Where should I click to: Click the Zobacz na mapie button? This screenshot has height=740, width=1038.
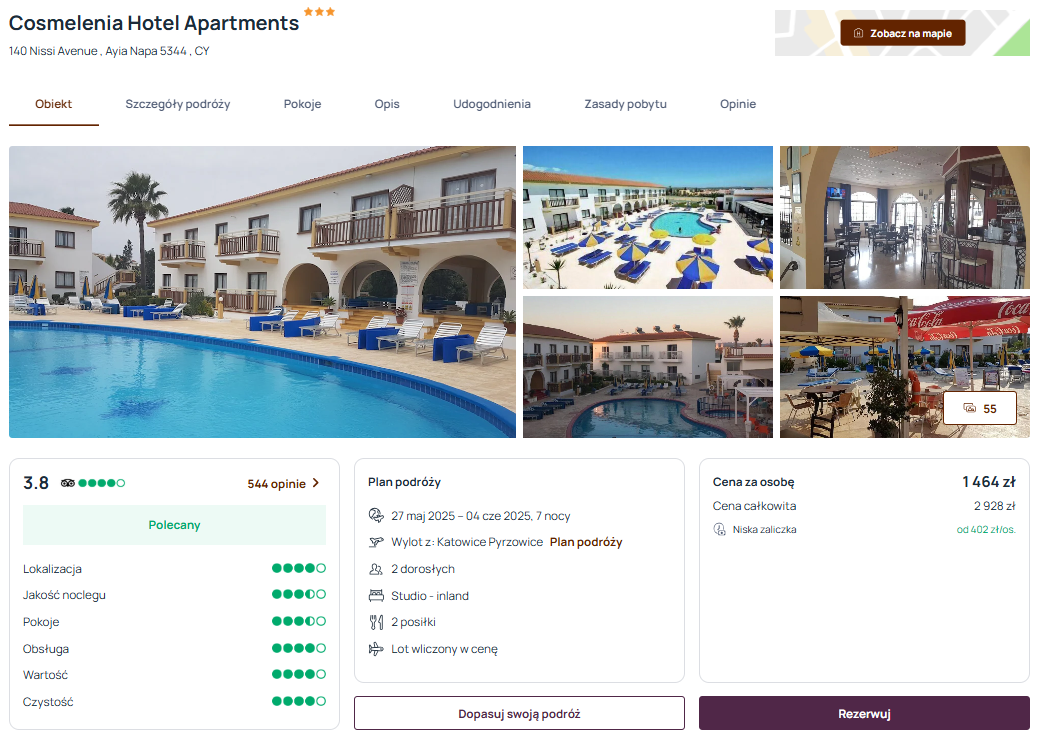[902, 33]
